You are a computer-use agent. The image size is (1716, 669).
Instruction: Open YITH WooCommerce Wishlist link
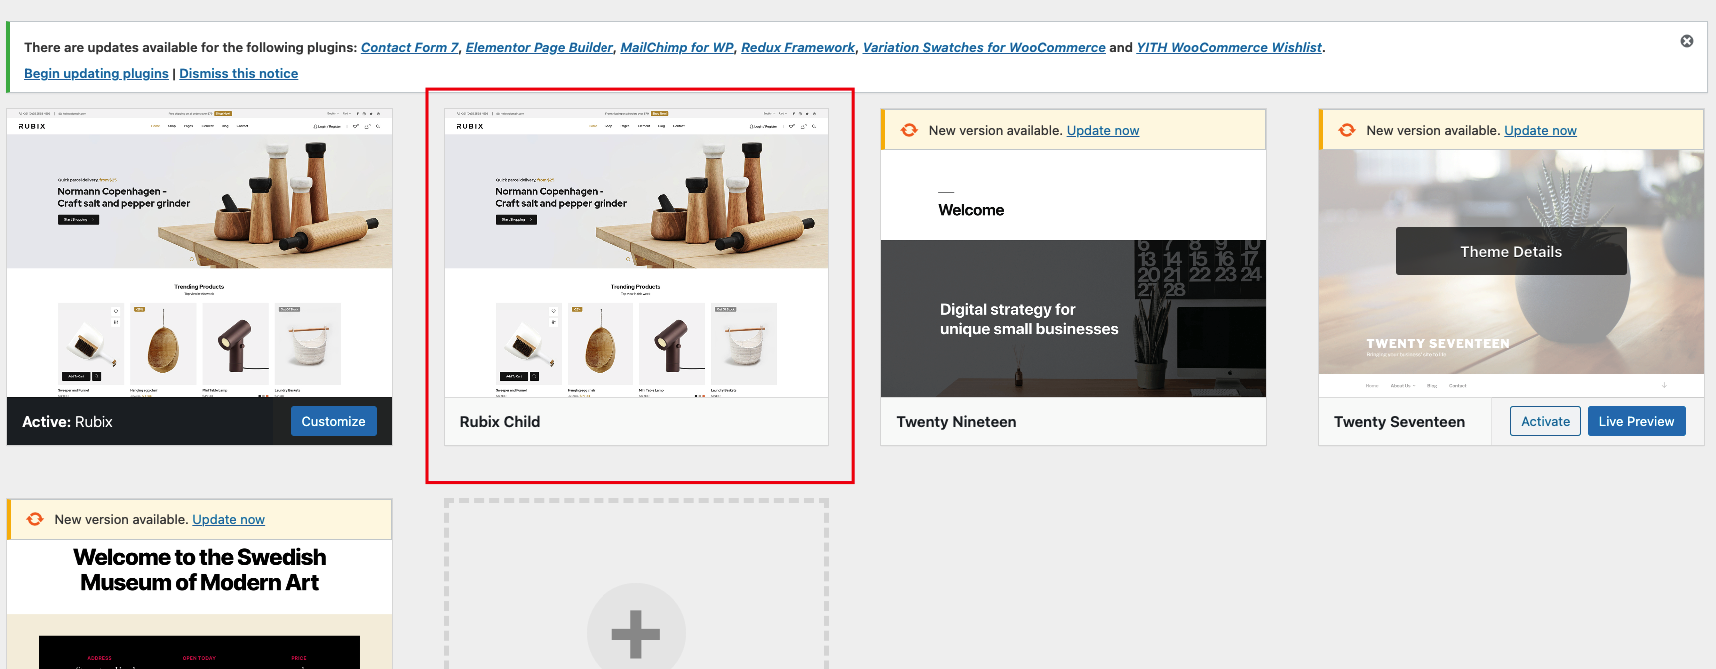(x=1229, y=47)
